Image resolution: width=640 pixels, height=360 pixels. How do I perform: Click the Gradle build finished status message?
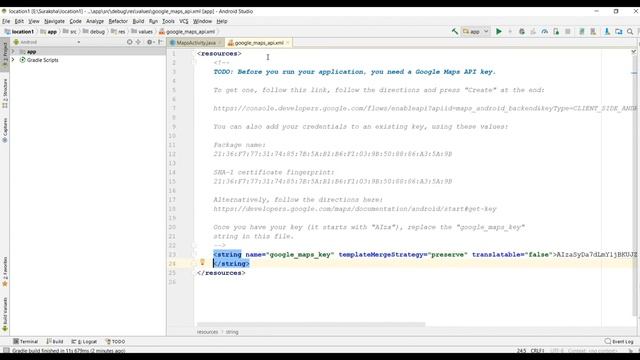[69, 350]
